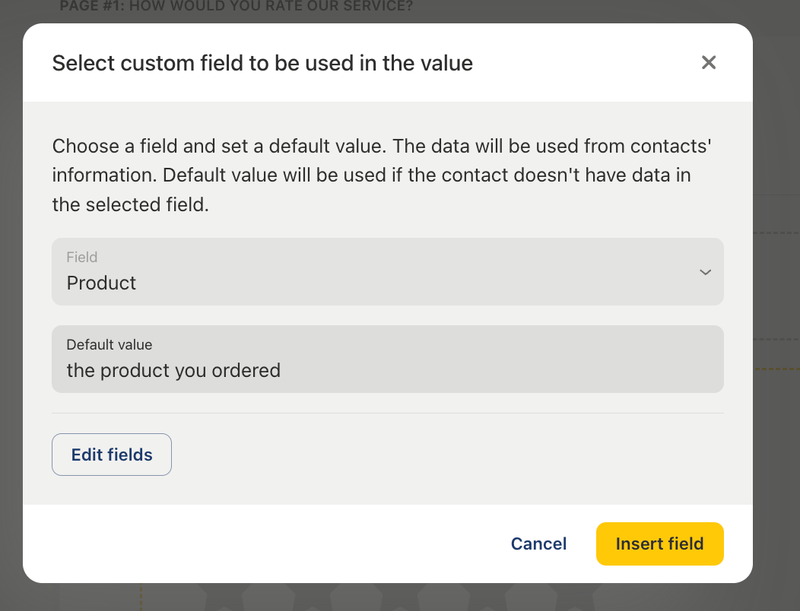Select the Product field value text
The height and width of the screenshot is (611, 800).
point(101,283)
